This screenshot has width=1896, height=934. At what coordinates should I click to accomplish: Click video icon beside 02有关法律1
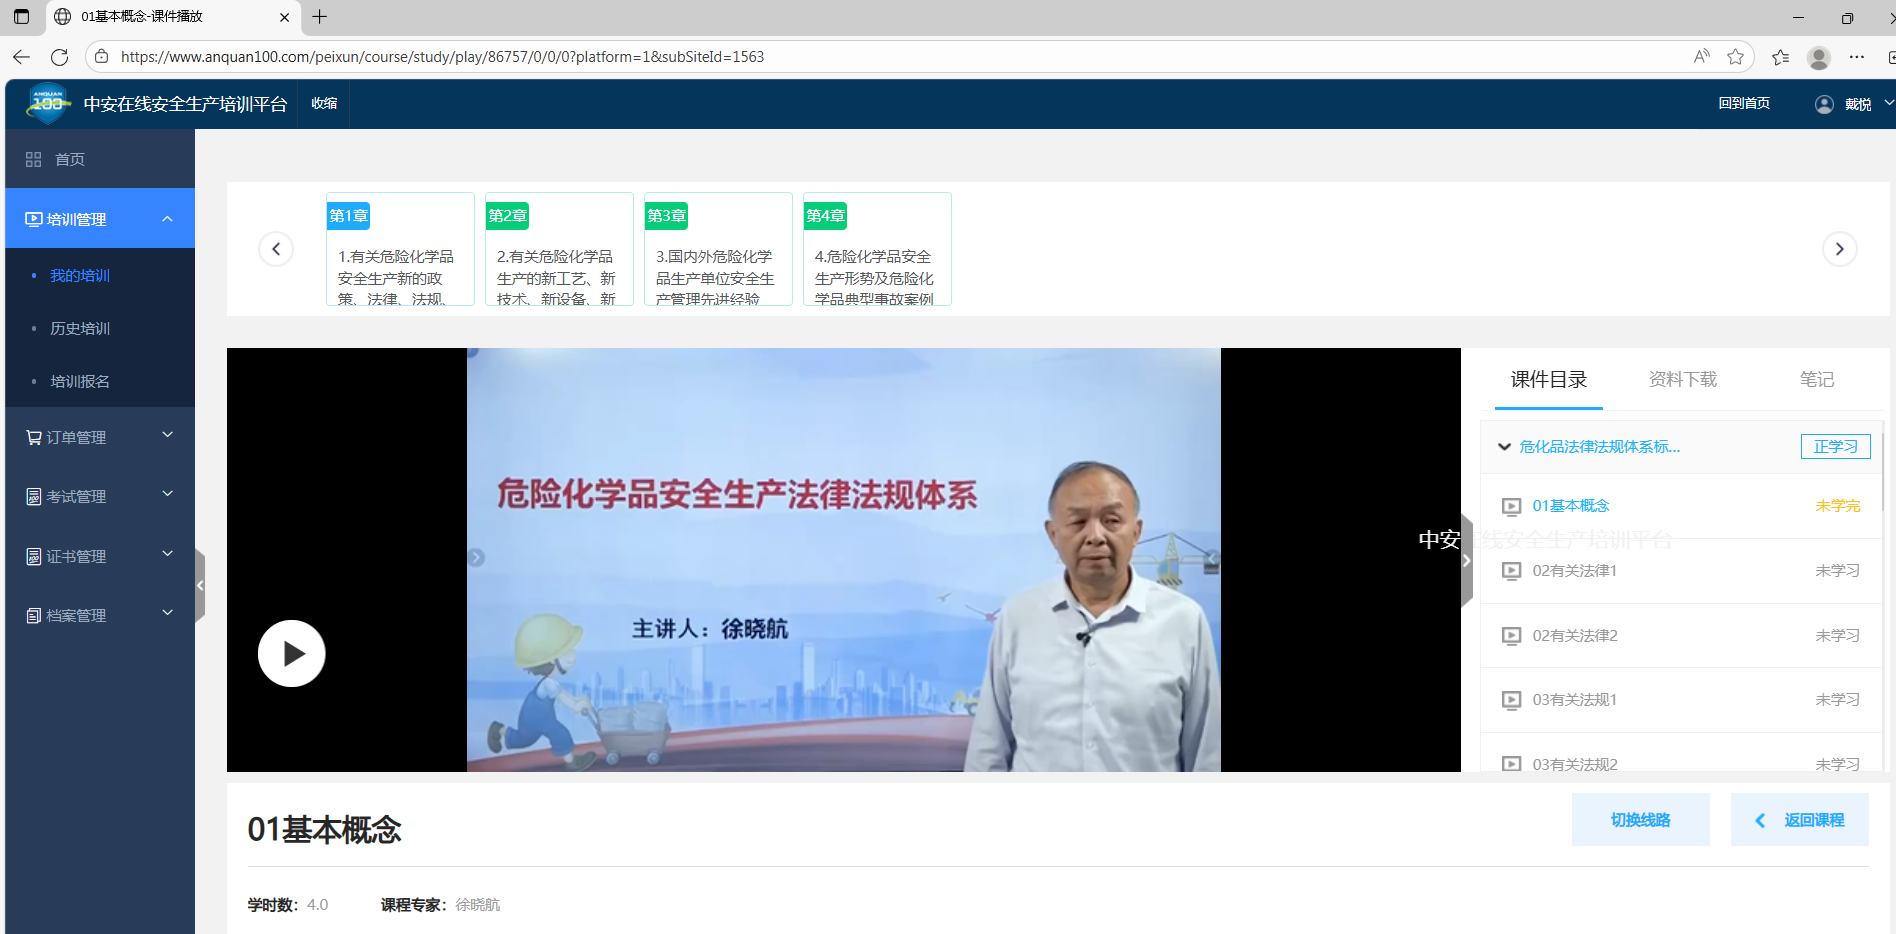(1511, 571)
